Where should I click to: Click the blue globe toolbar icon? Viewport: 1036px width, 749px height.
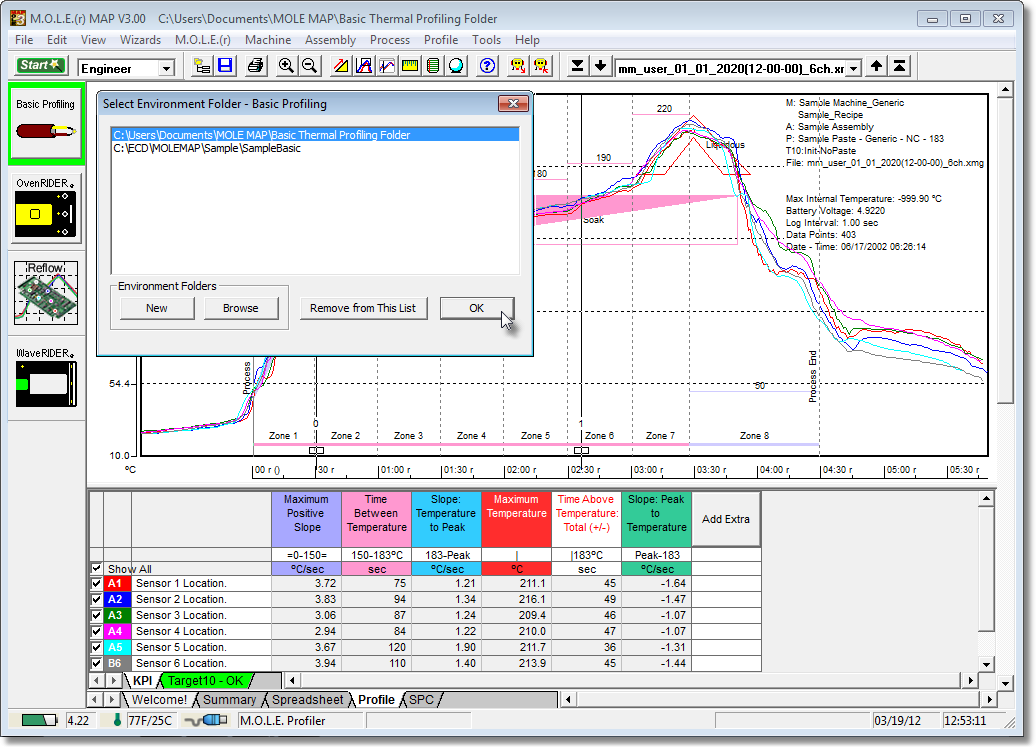pyautogui.click(x=457, y=66)
